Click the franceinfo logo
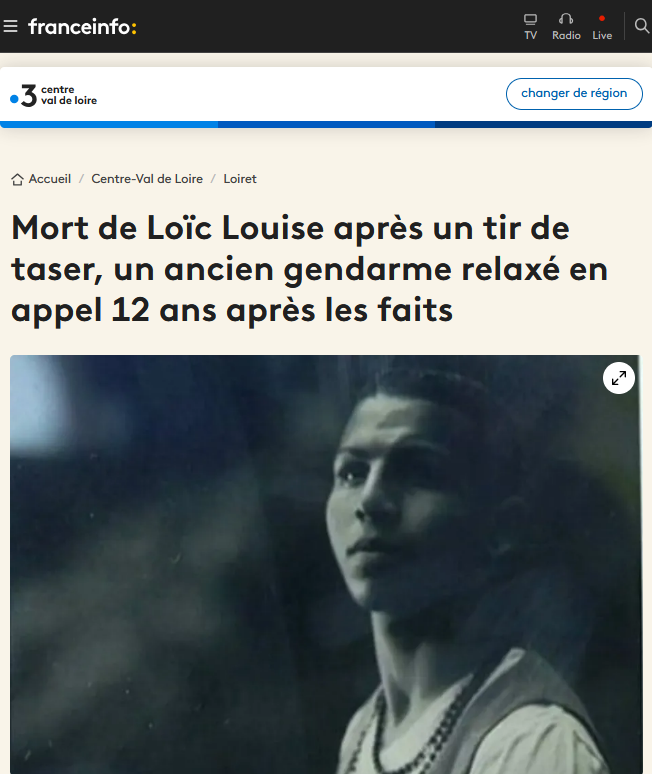This screenshot has height=774, width=652. (82, 27)
